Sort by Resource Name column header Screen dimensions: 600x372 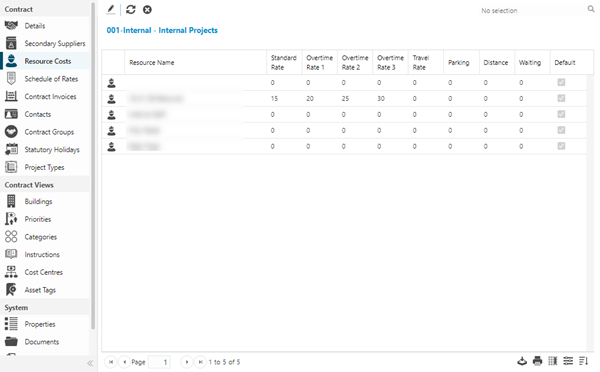click(x=196, y=62)
